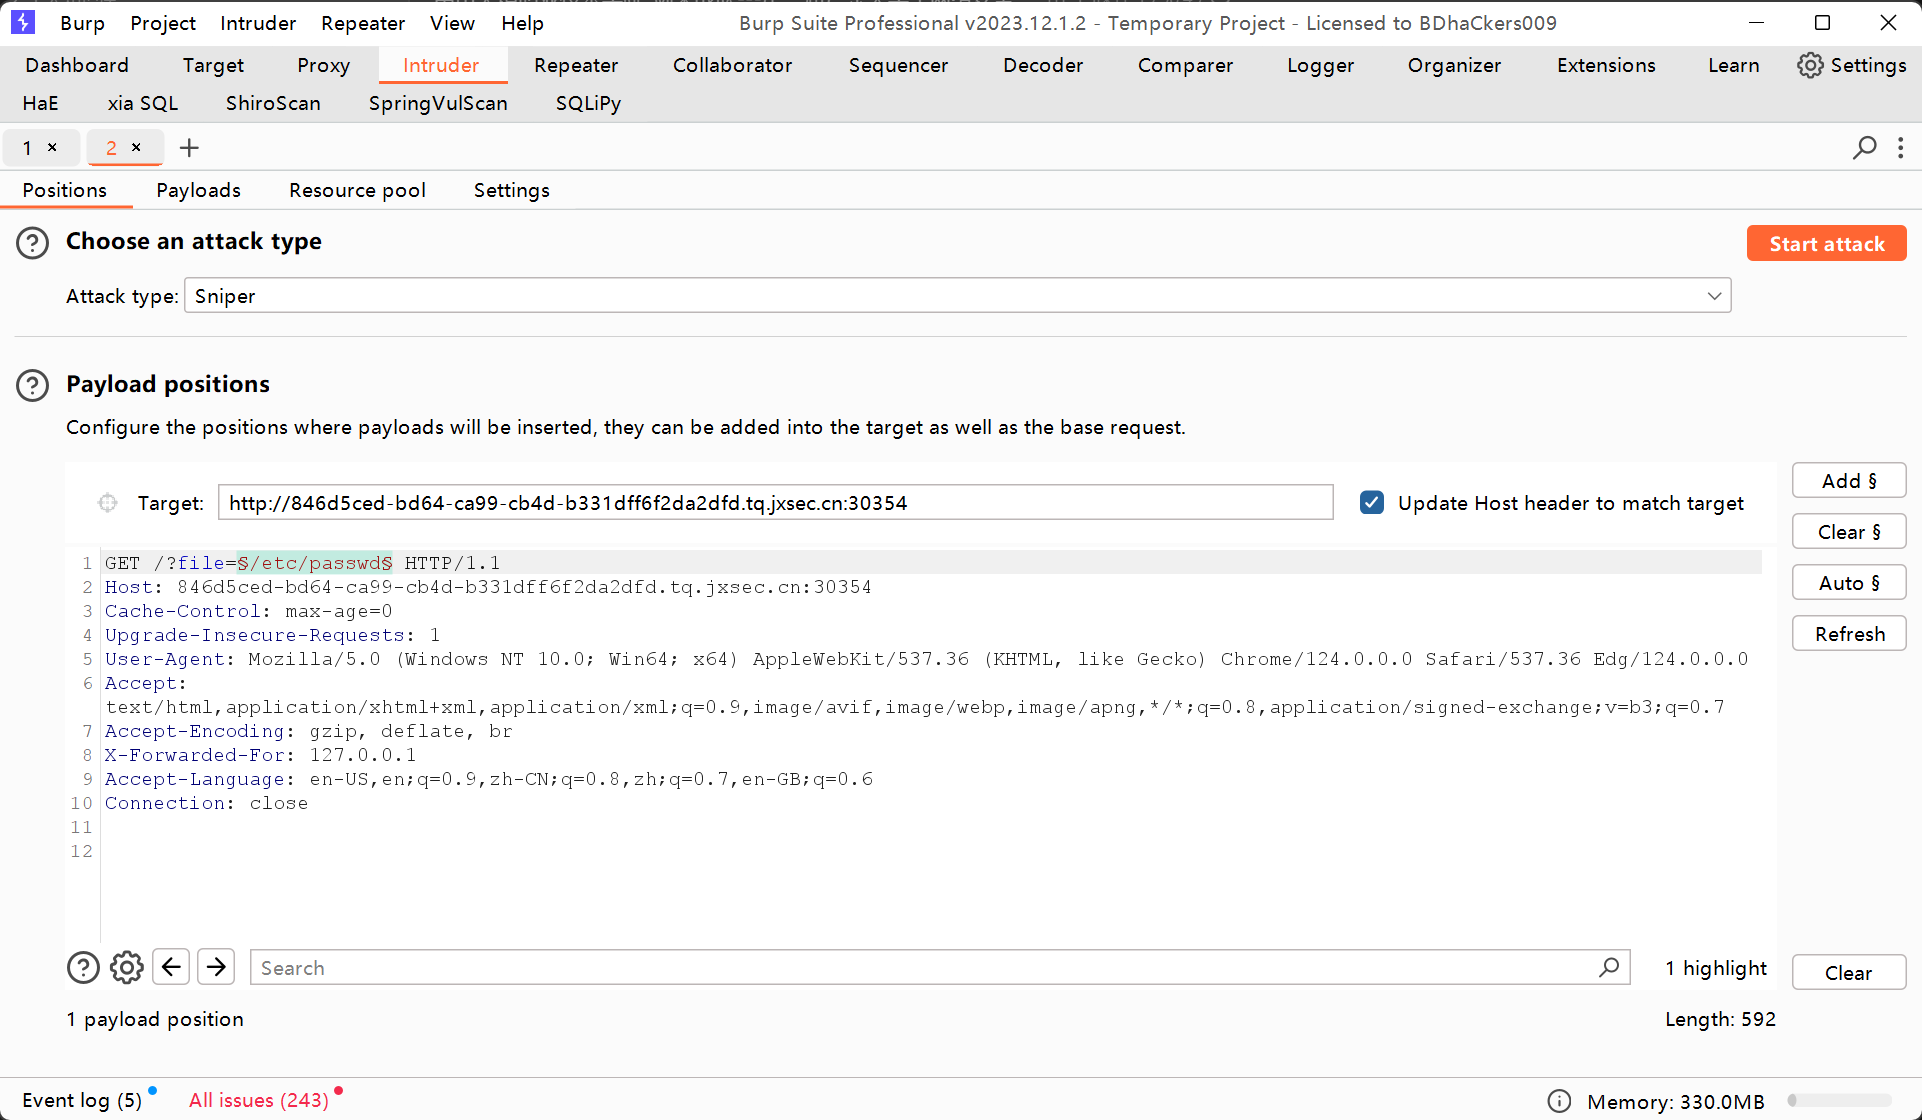Image resolution: width=1922 pixels, height=1120 pixels.
Task: Switch to Intruder Settings sub-tab
Action: [511, 190]
